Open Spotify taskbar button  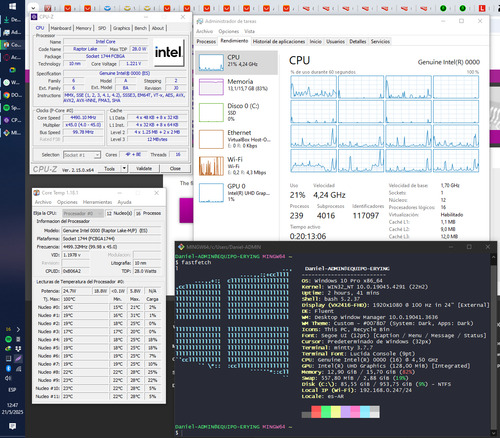12,108
